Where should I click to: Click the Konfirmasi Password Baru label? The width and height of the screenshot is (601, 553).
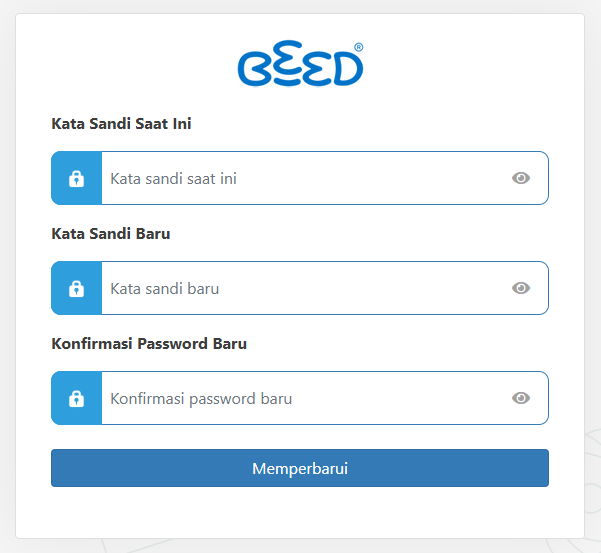coord(149,344)
